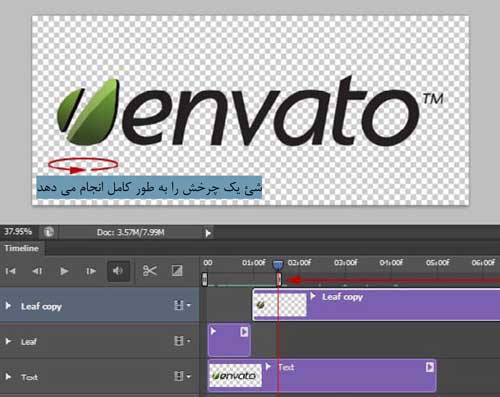Expand the Leaf track properties
500x397 pixels.
tap(8, 341)
